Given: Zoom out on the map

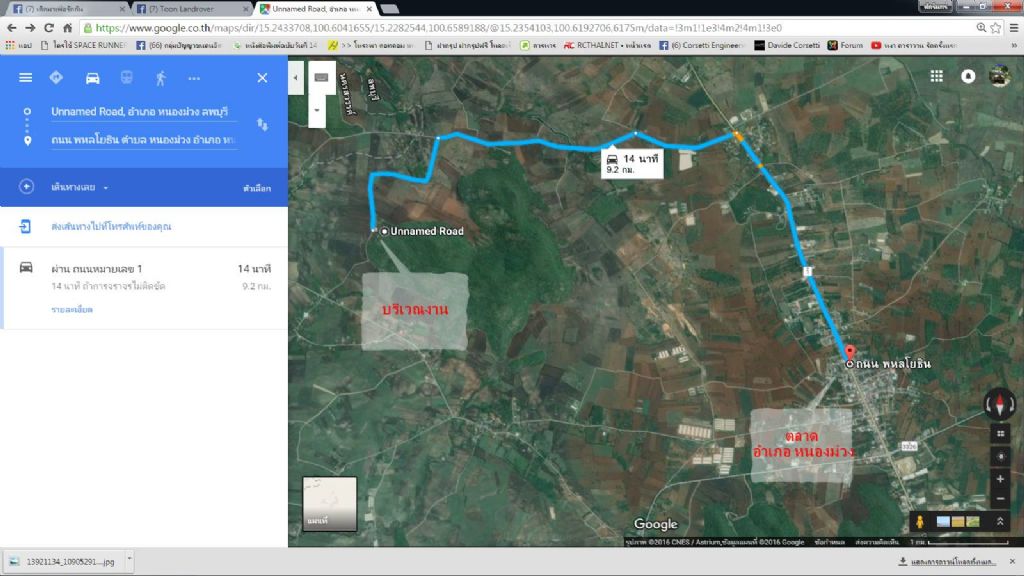Looking at the screenshot, I should [x=1000, y=499].
